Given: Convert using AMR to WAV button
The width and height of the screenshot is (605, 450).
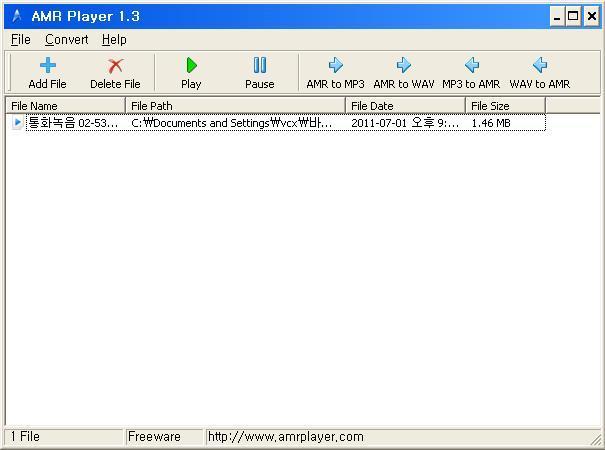Looking at the screenshot, I should click(x=404, y=73).
